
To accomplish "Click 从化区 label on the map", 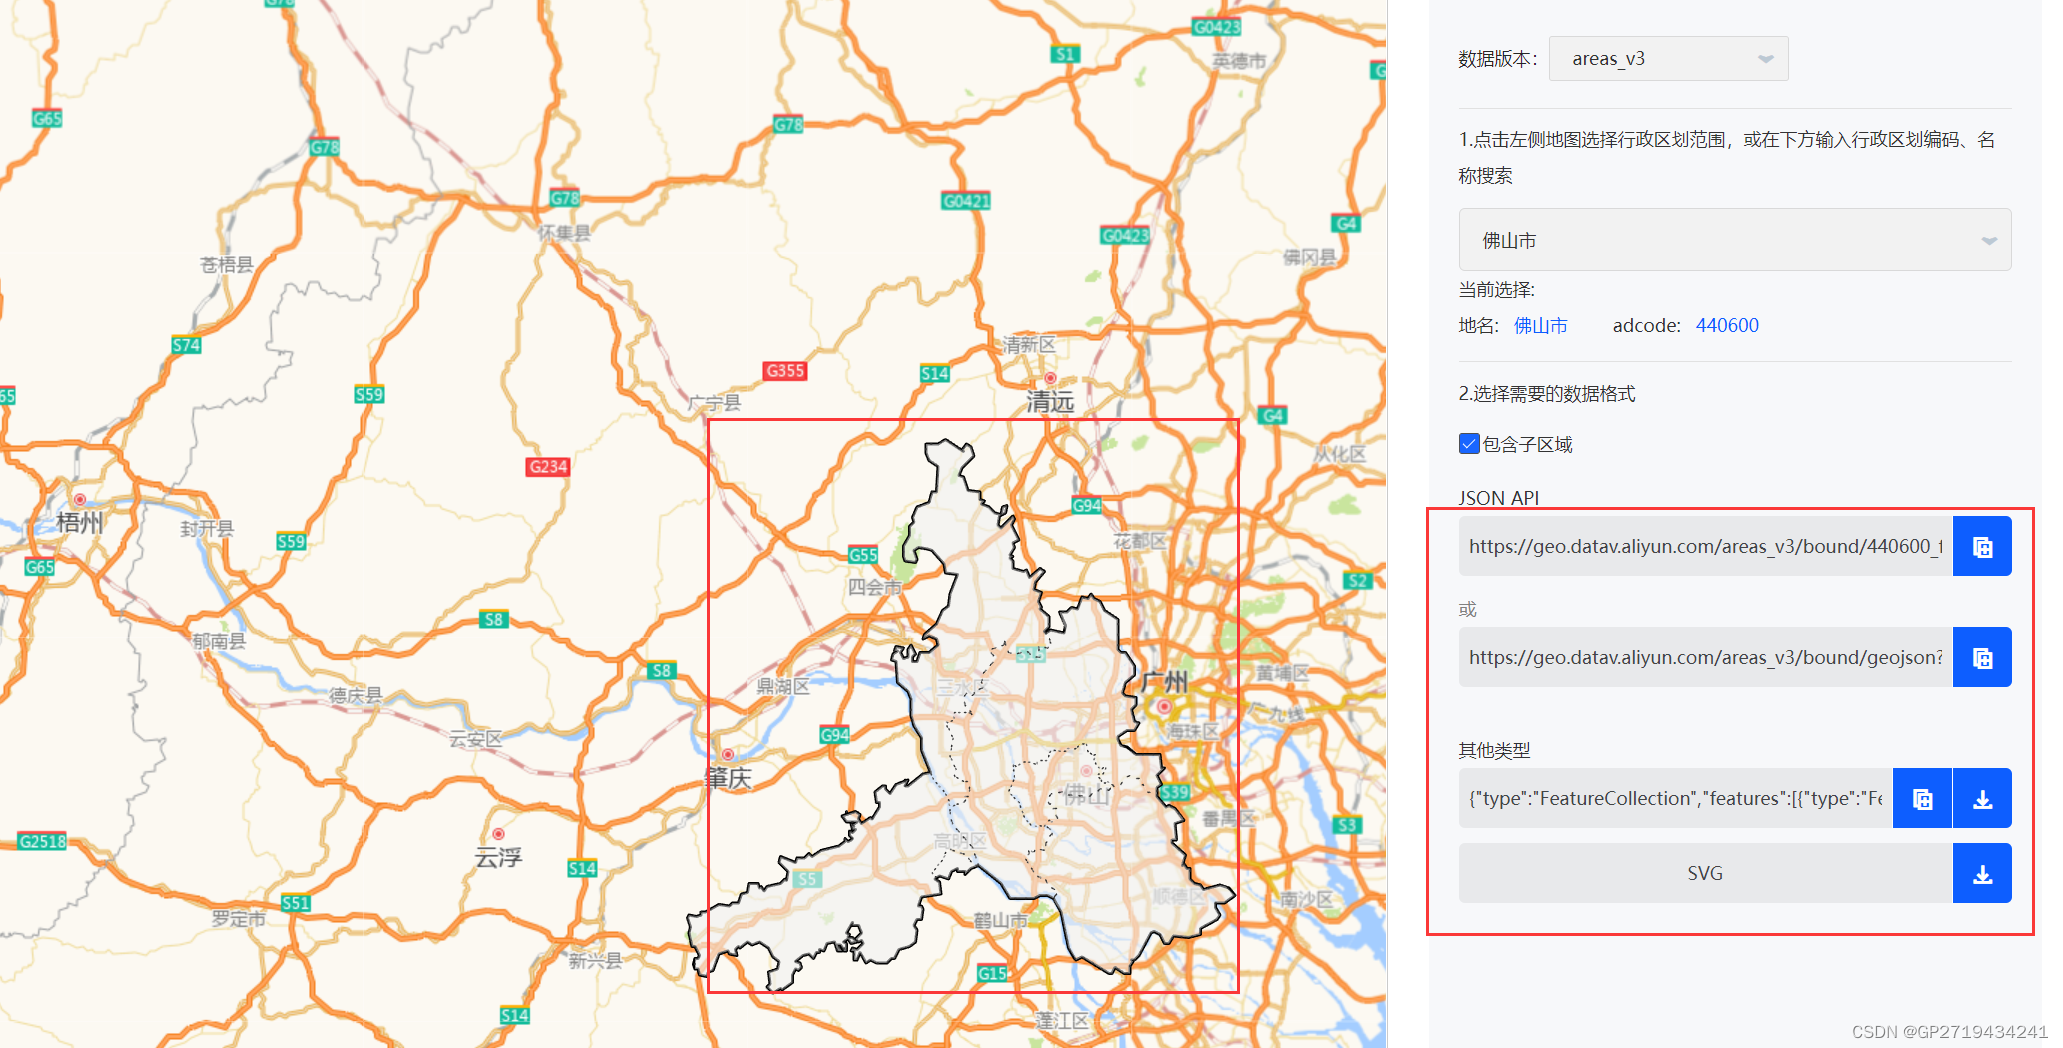I will [1340, 453].
